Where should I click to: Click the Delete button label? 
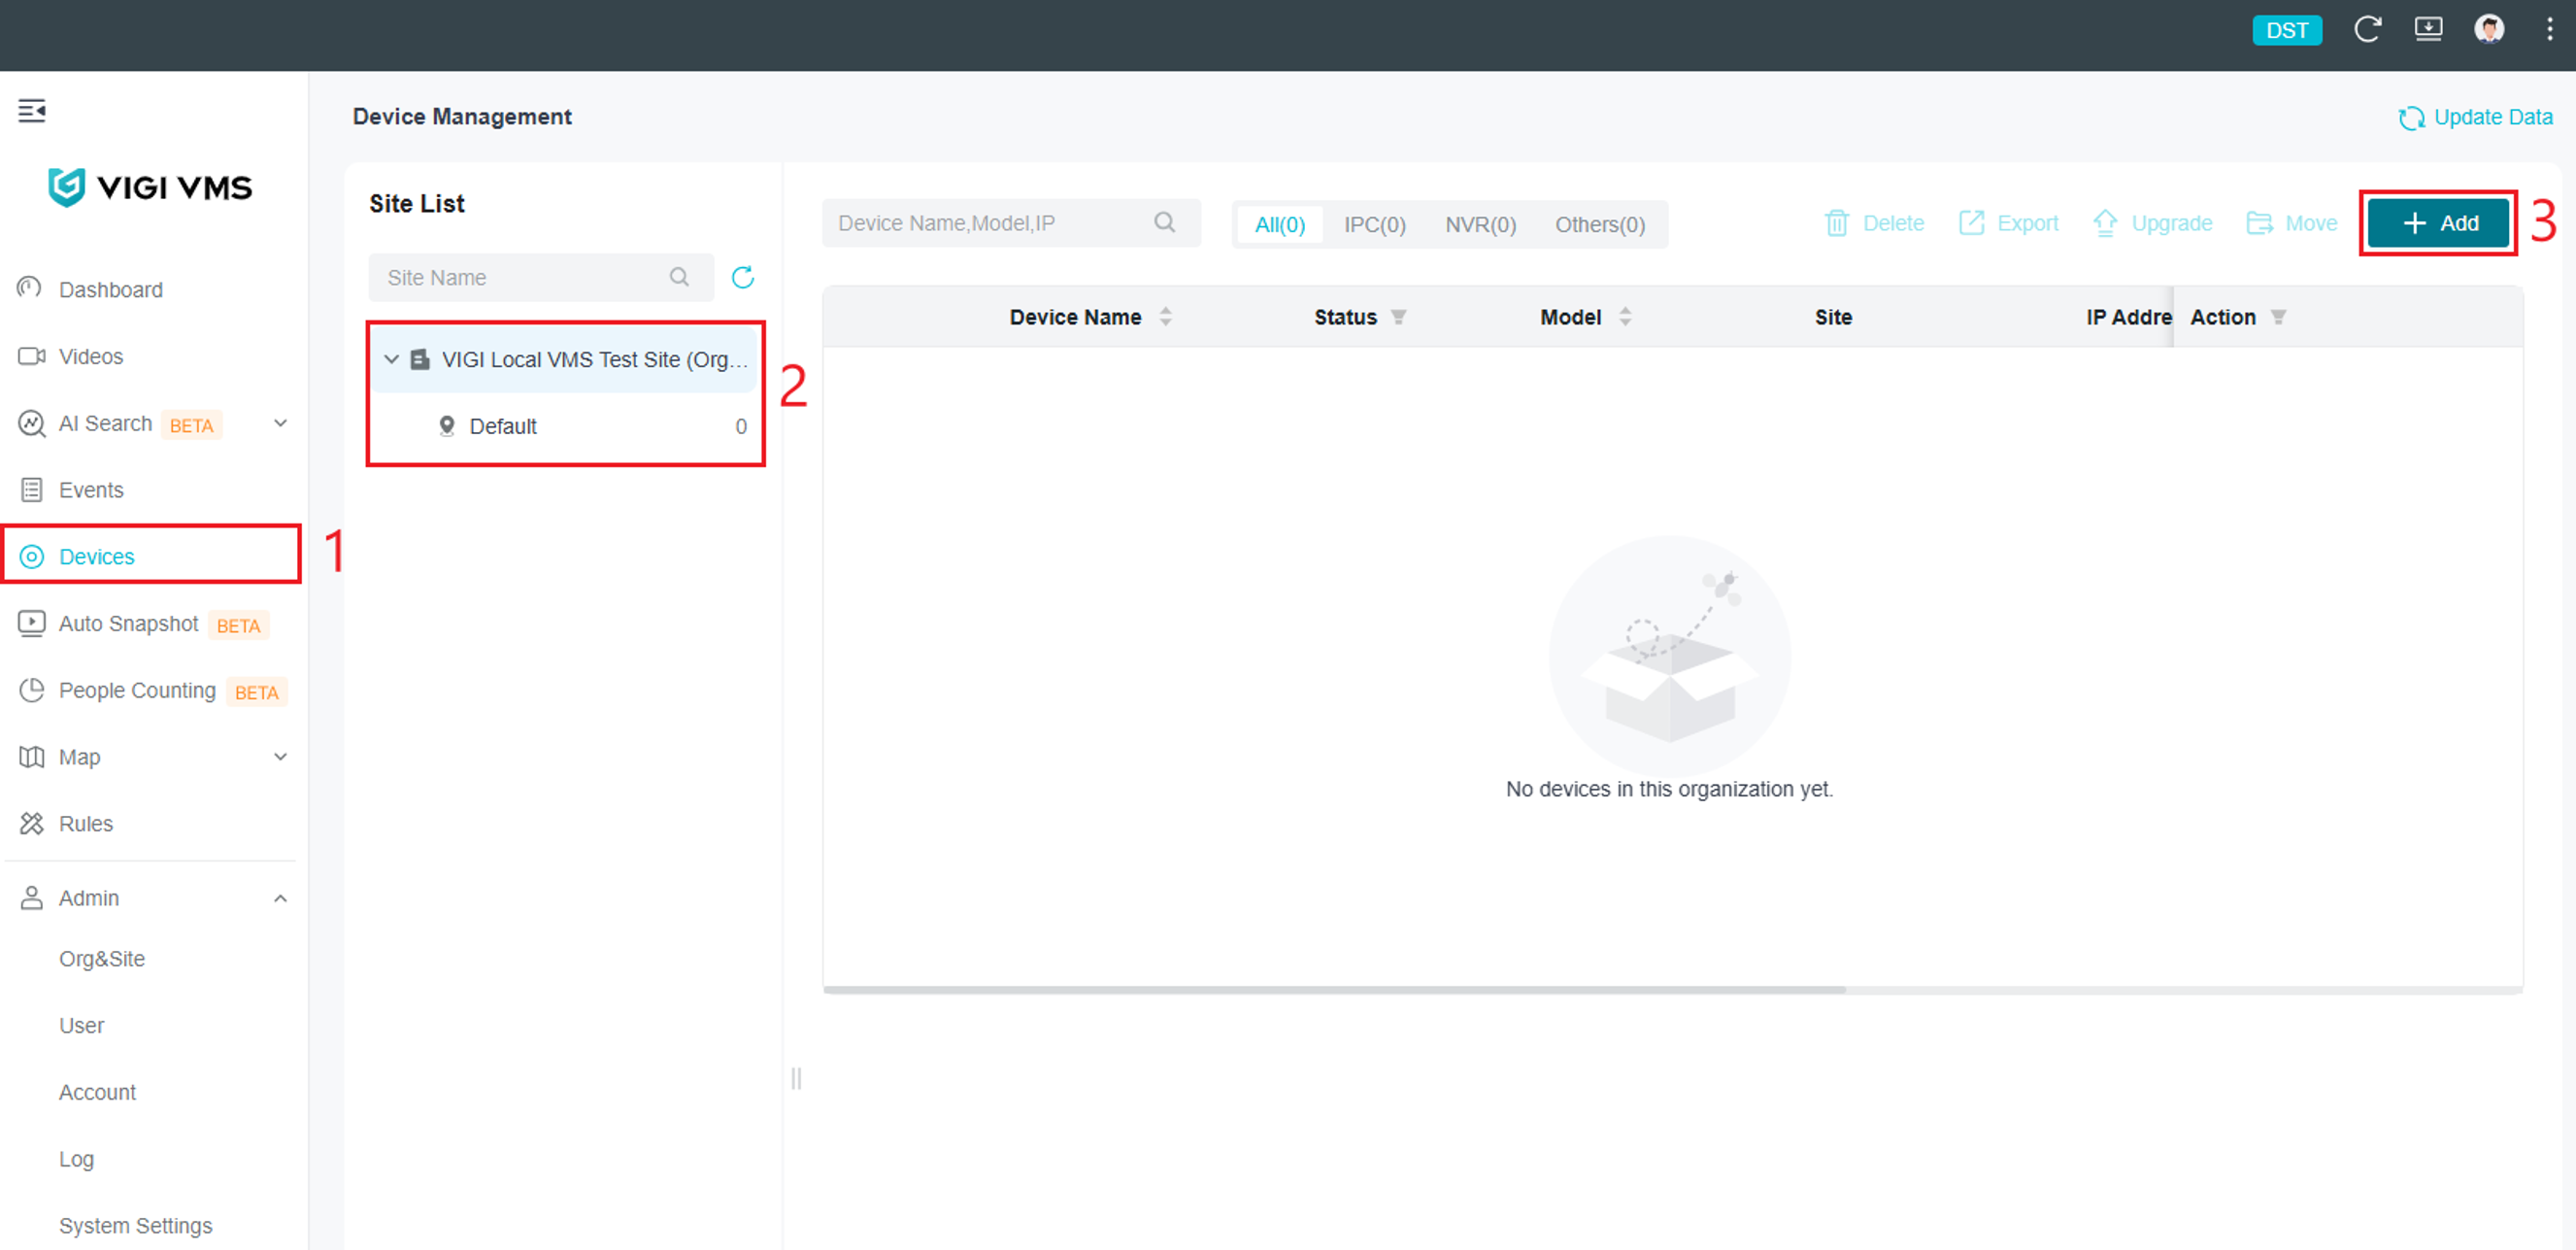1893,223
